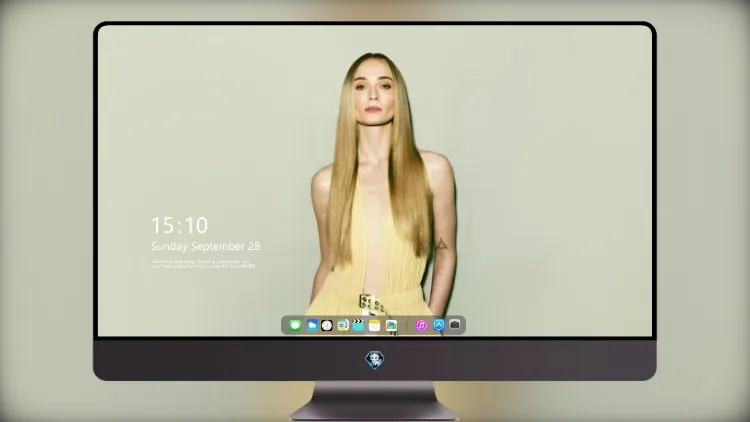750x422 pixels.
Task: Click the Sunday September 28 date text
Action: coord(206,246)
